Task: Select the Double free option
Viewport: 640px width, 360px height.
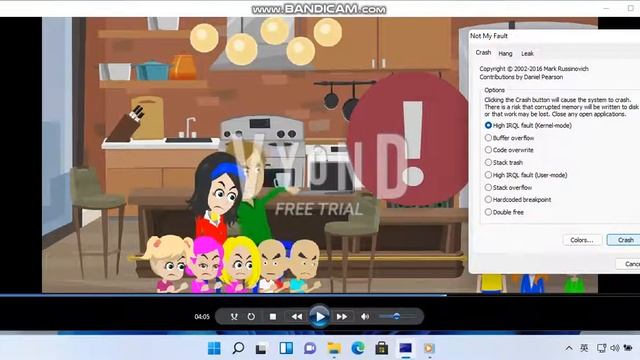Action: point(504,212)
